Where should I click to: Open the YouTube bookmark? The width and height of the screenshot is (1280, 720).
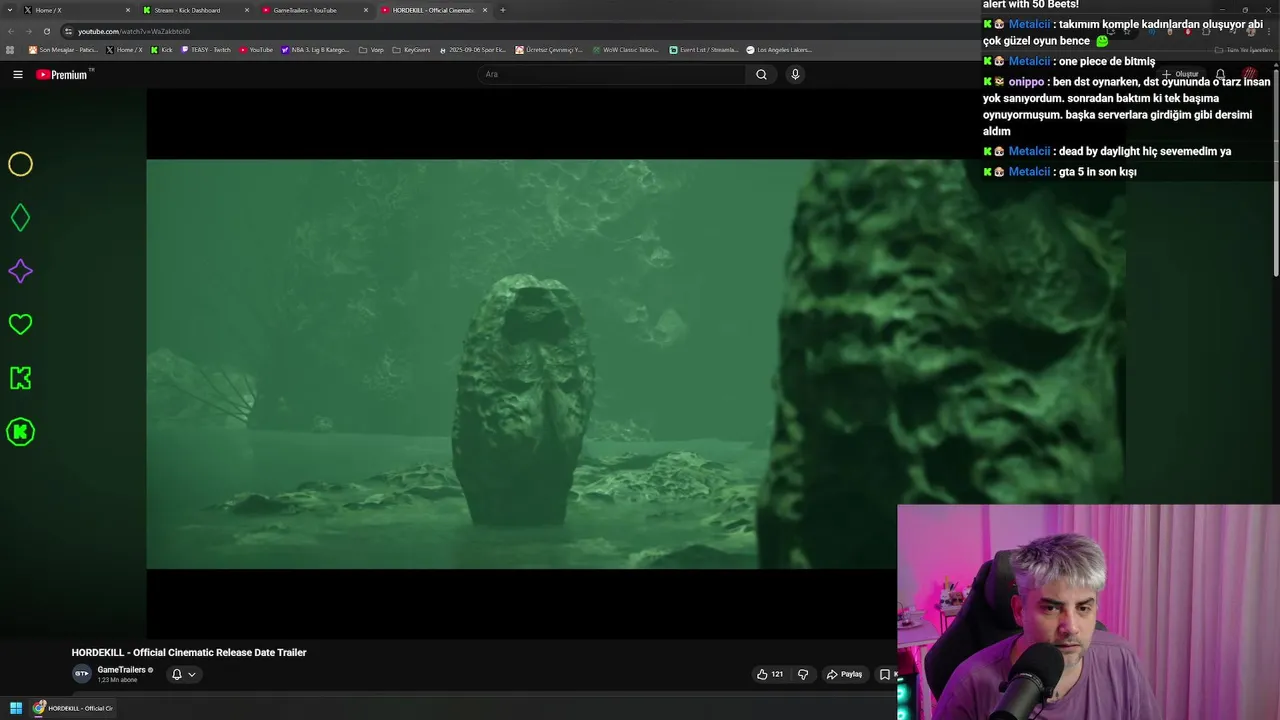[256, 50]
